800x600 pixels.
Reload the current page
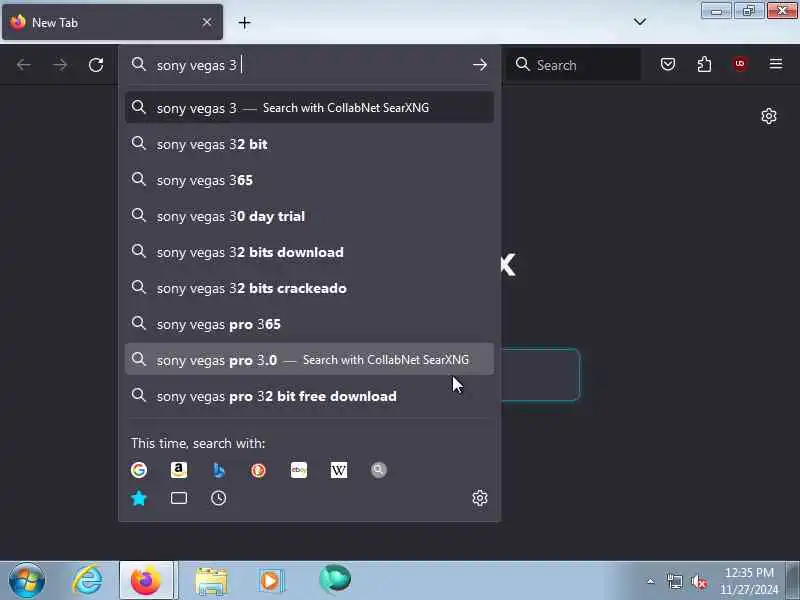pos(96,65)
